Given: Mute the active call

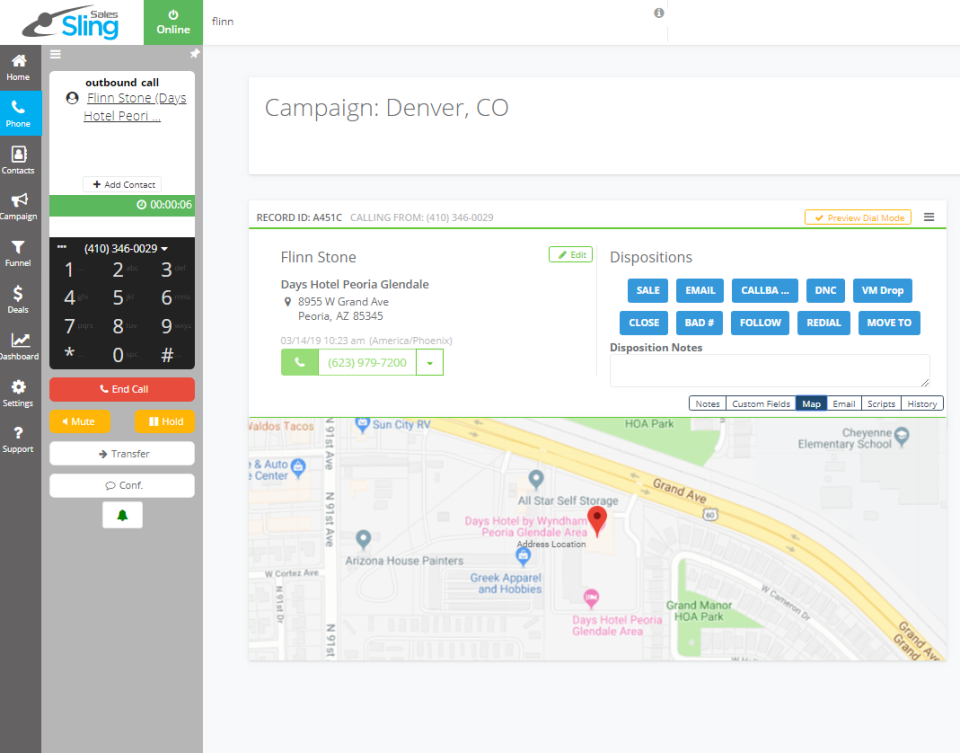Looking at the screenshot, I should pos(79,421).
